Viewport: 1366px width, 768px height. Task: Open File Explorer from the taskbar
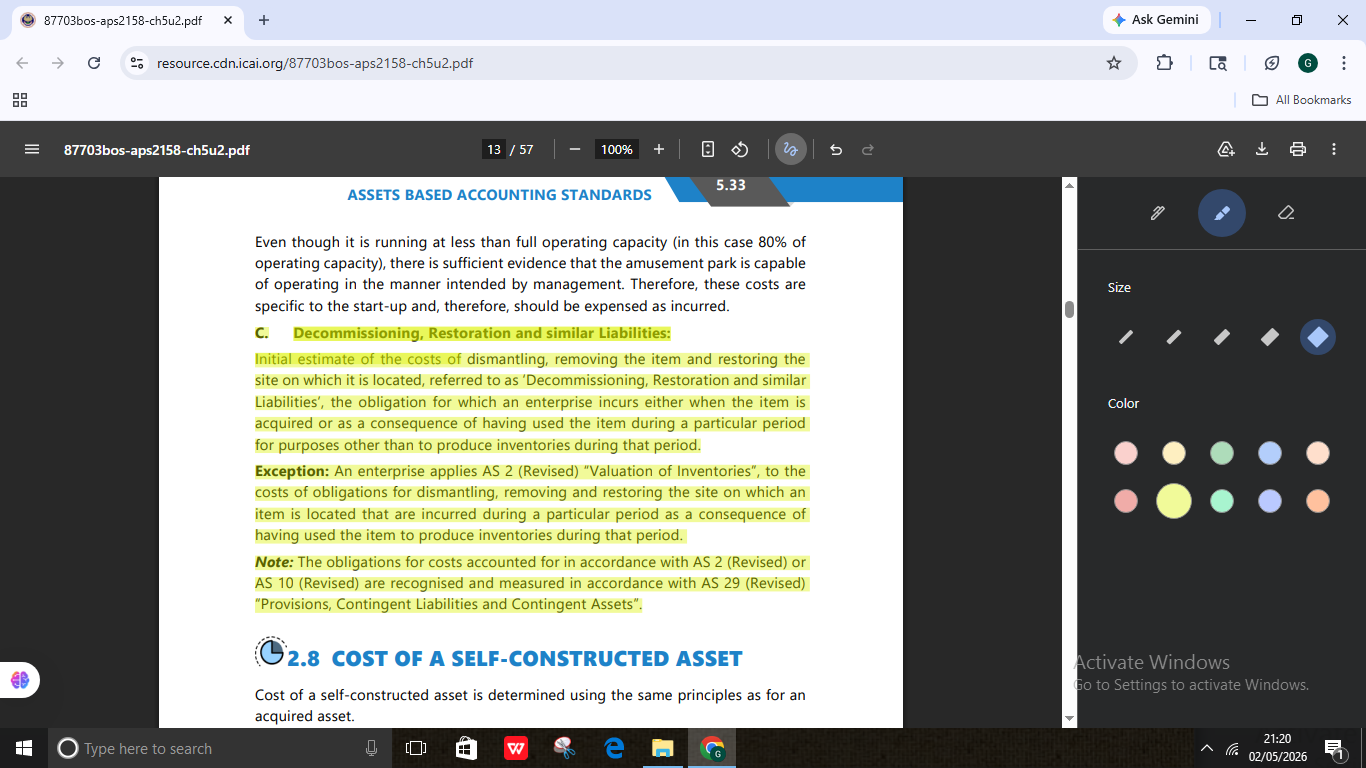point(663,748)
